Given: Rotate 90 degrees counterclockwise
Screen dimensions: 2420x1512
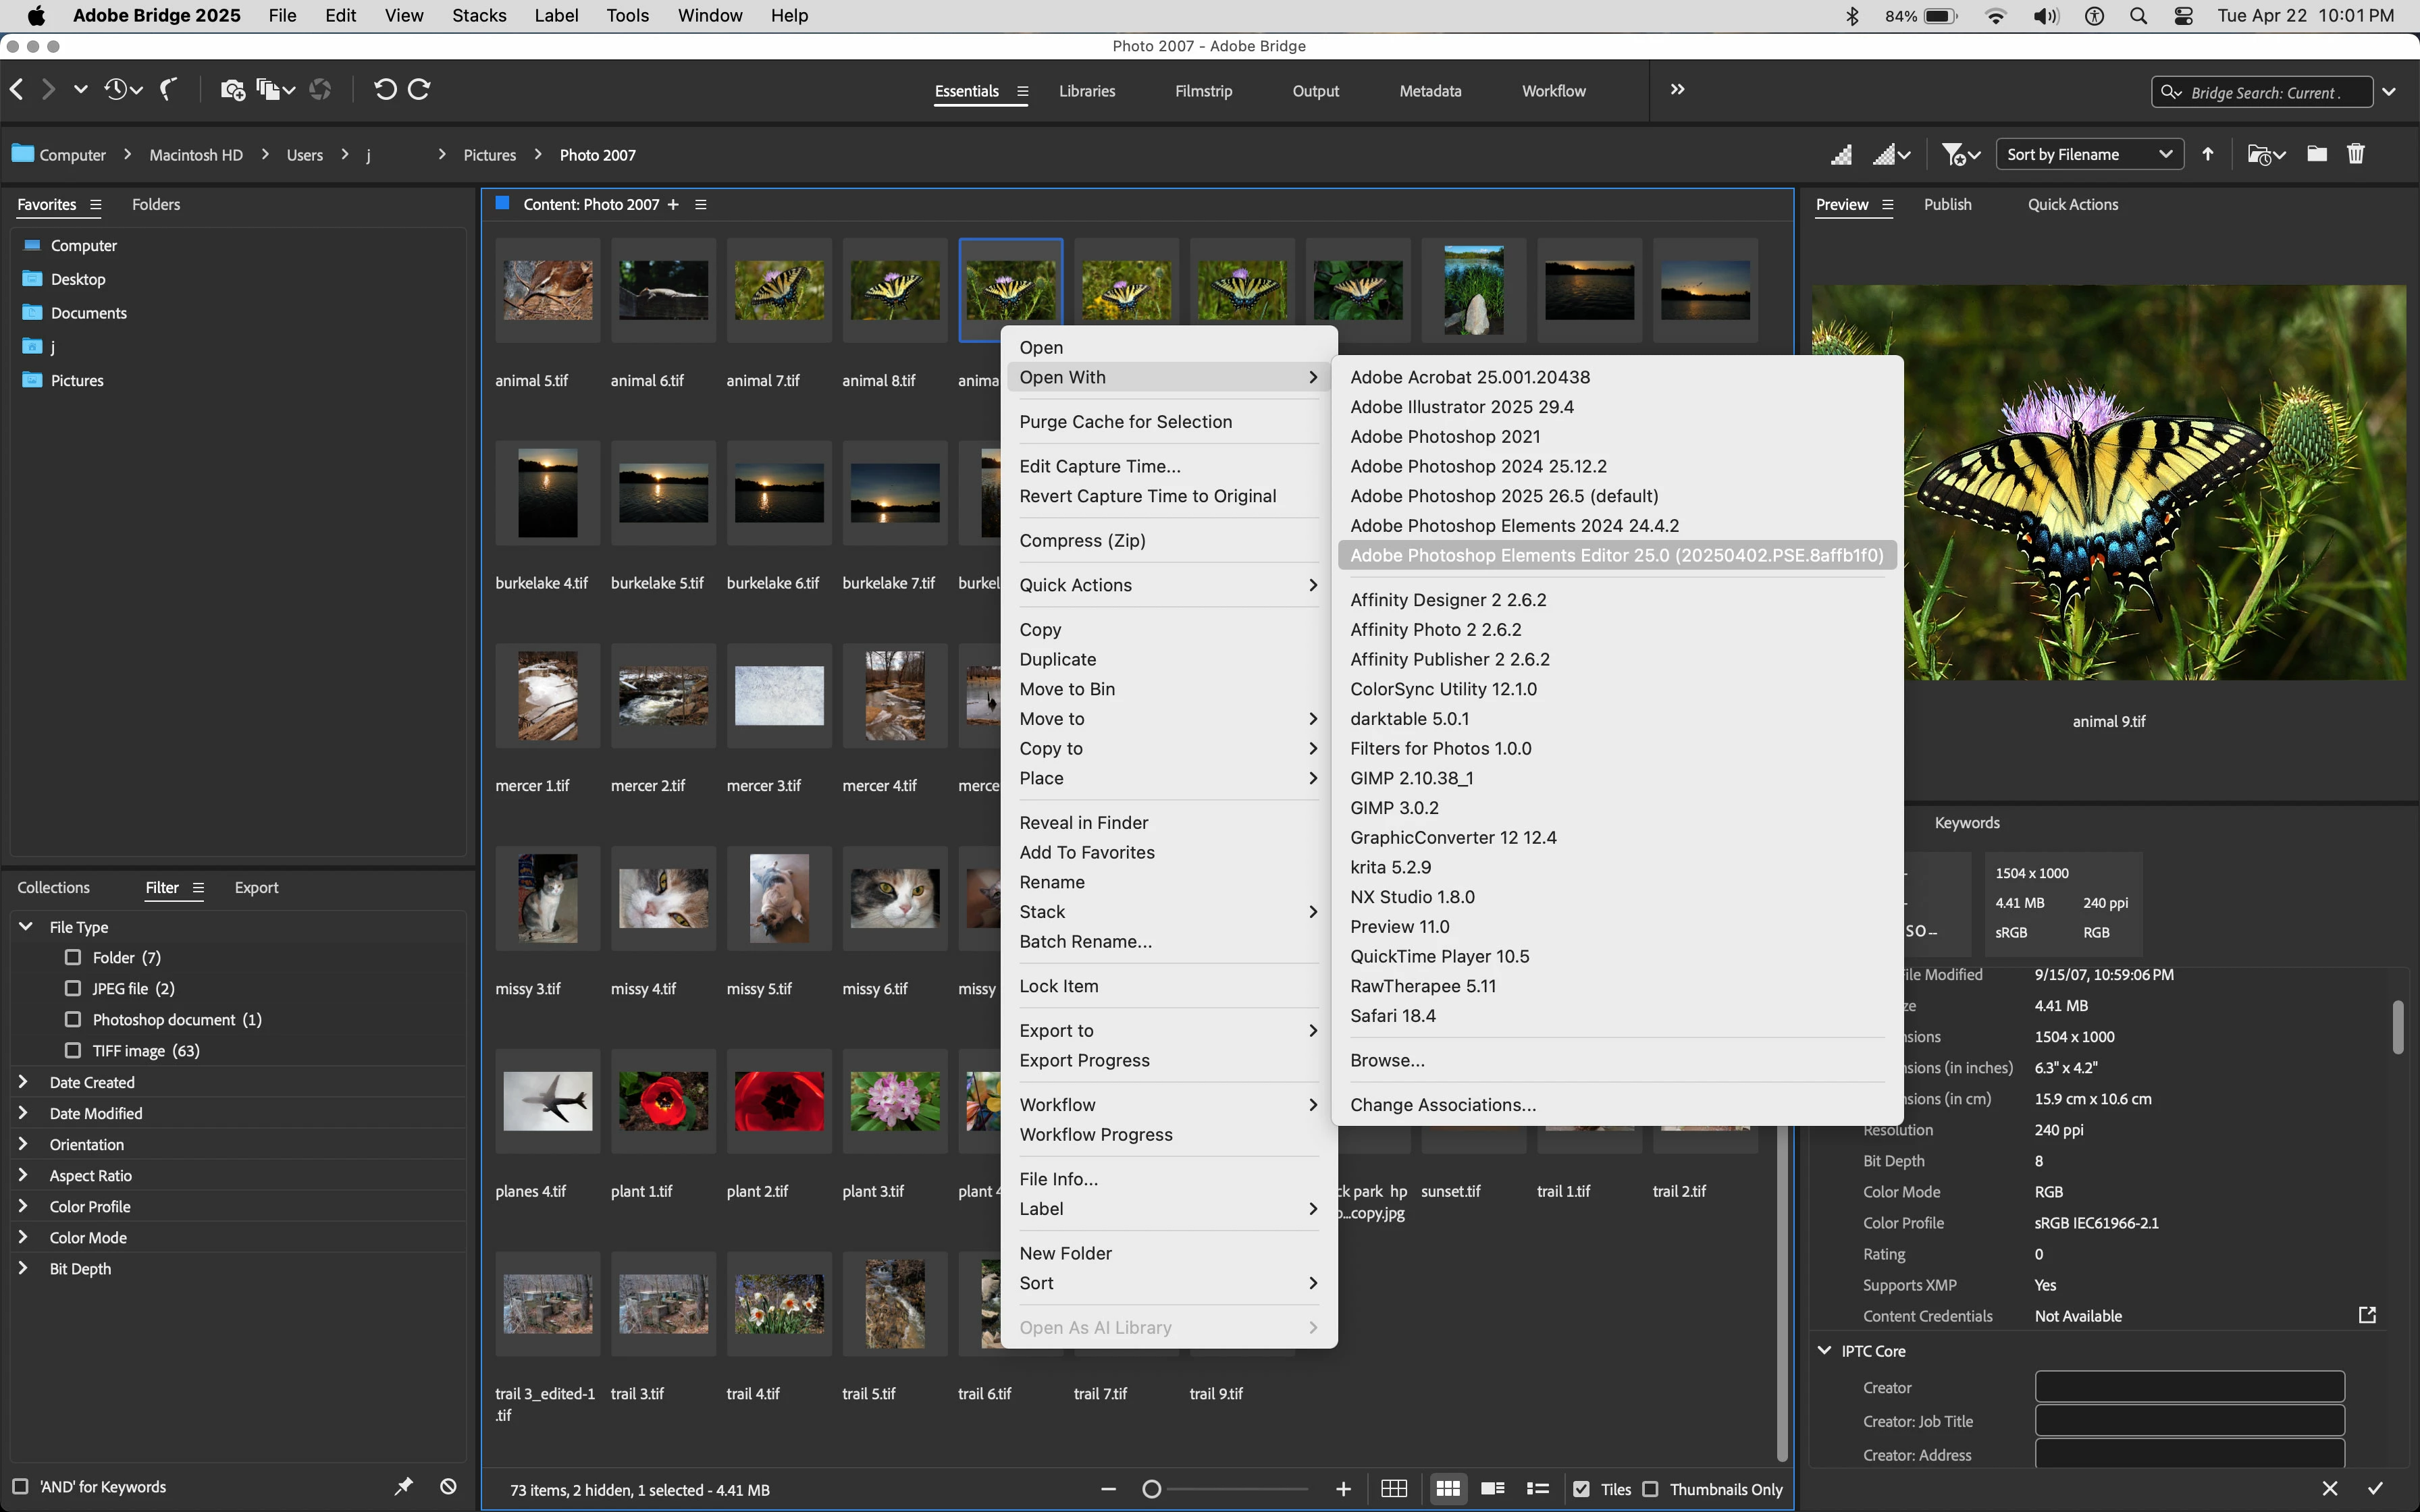Looking at the screenshot, I should pyautogui.click(x=384, y=90).
